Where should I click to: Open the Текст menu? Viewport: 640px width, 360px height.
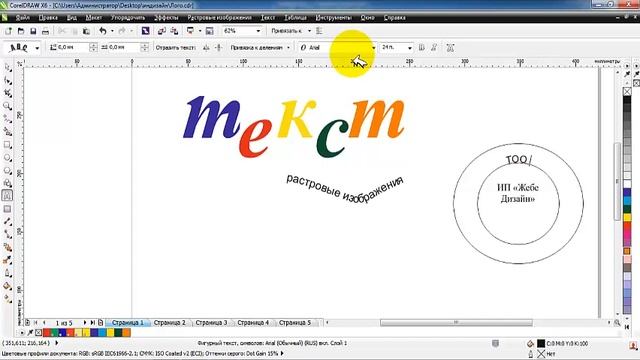pyautogui.click(x=268, y=18)
